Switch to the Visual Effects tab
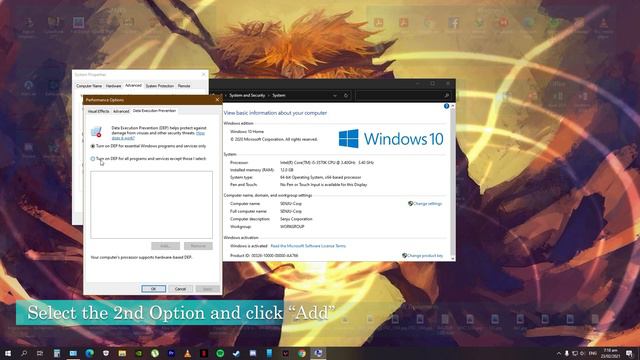Viewport: 640px width, 360px height. pyautogui.click(x=98, y=111)
